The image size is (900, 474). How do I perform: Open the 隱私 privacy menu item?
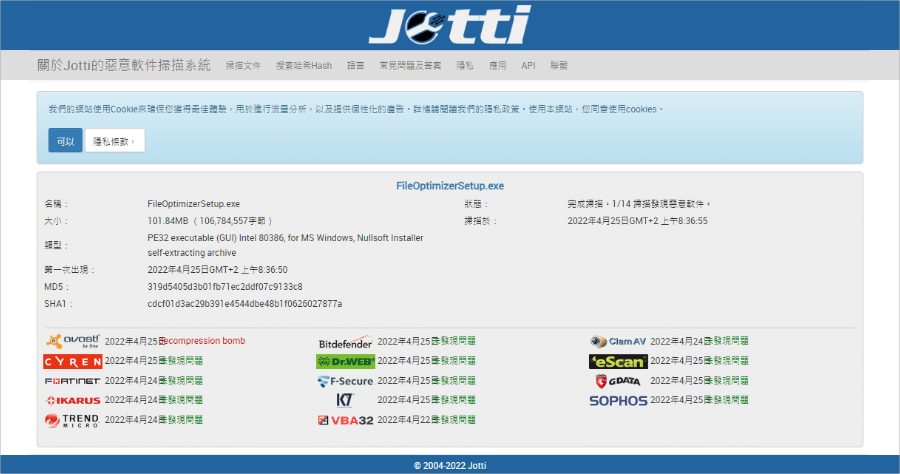click(465, 66)
